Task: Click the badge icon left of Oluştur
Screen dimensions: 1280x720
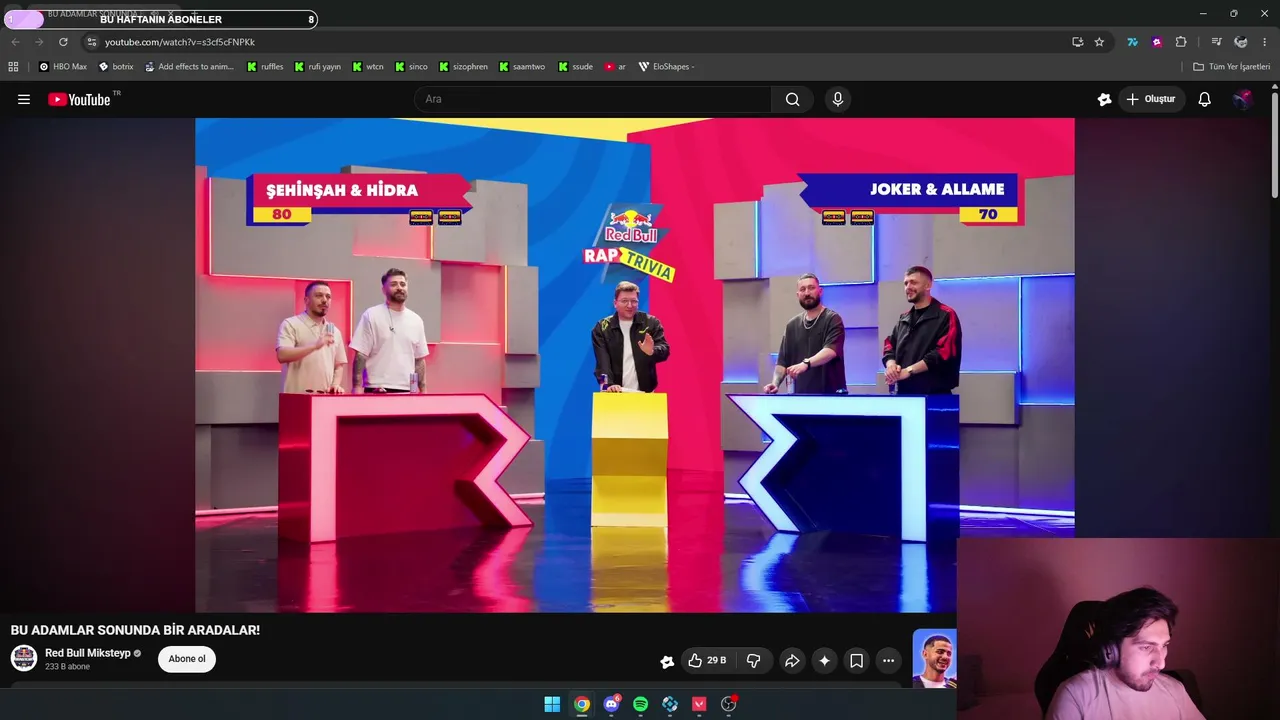Action: coord(1104,99)
